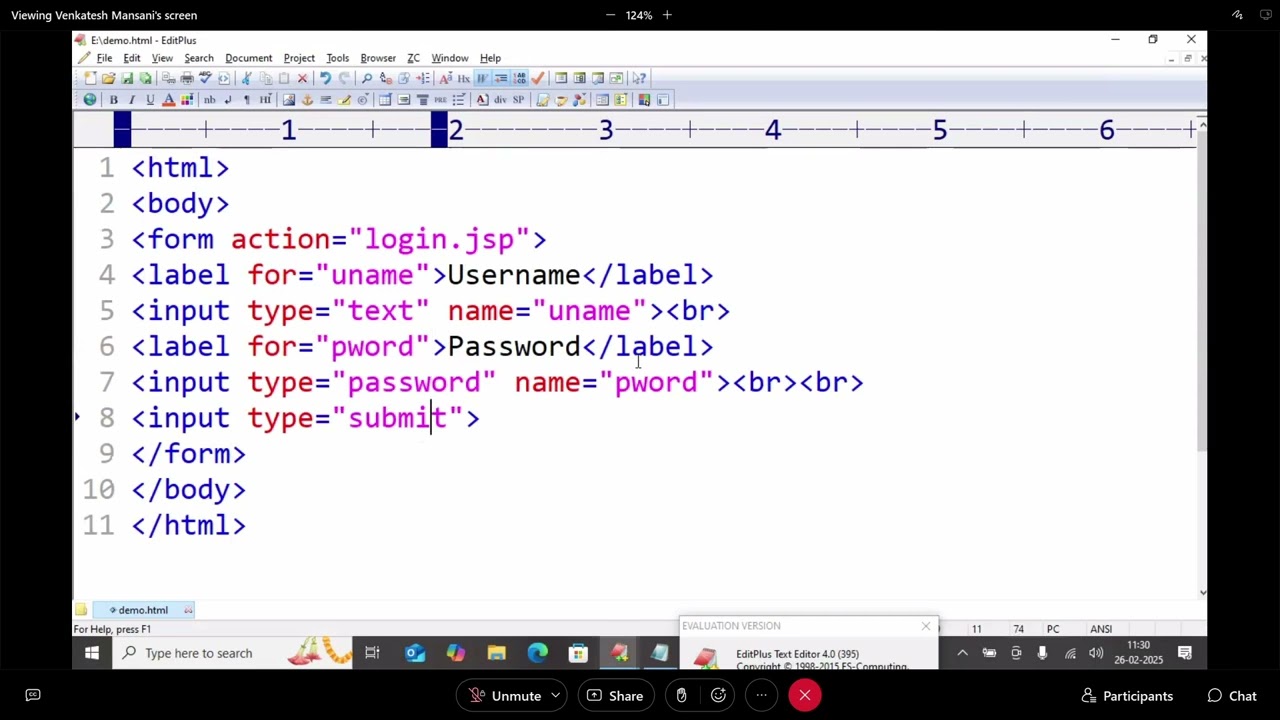The width and height of the screenshot is (1280, 720).
Task: Insert PRE preformatted tag icon
Action: [x=440, y=100]
